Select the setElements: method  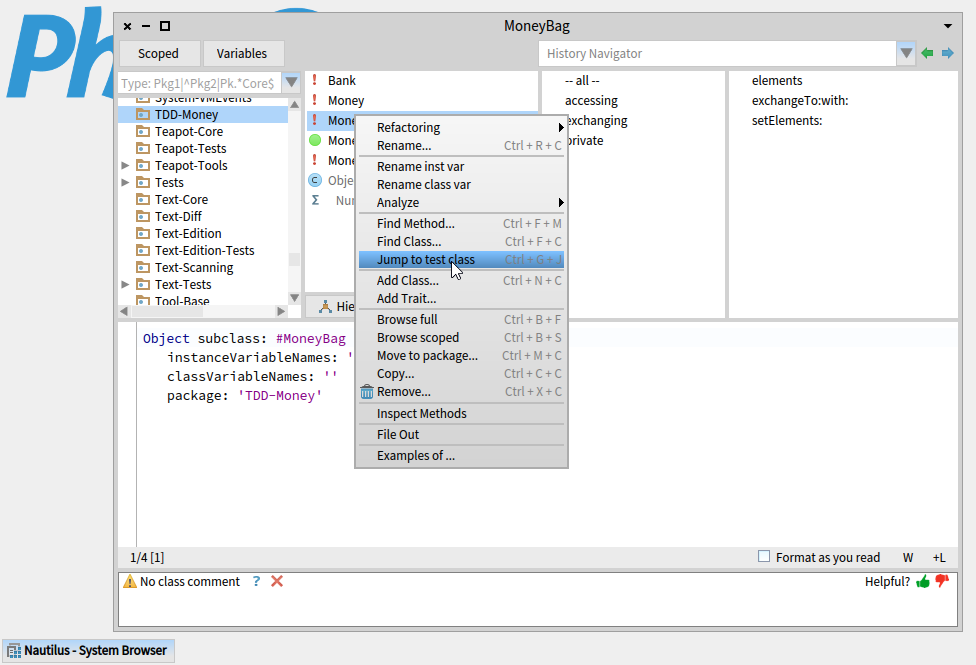coord(787,120)
